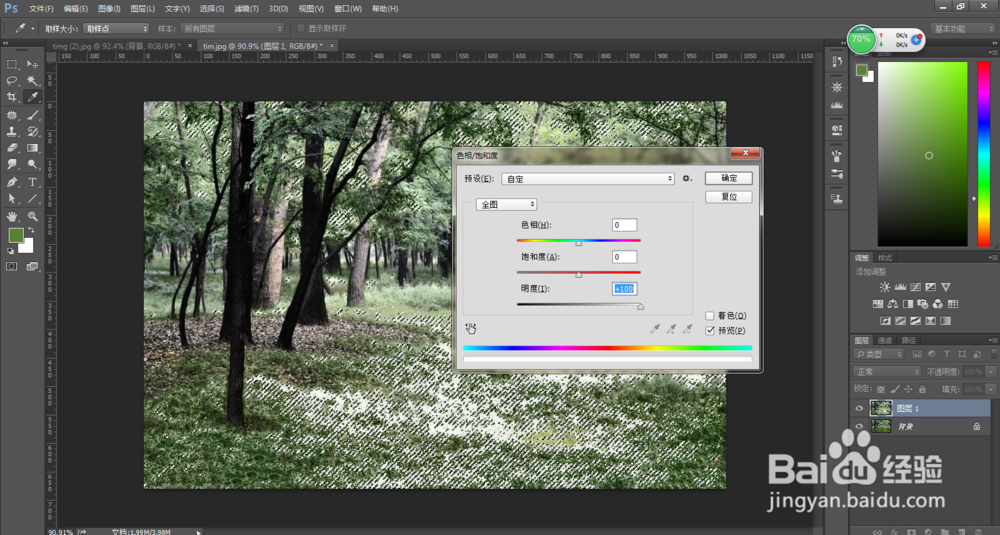The width and height of the screenshot is (1000, 535).
Task: Open the workspace switcher dropdown 基本功能
Action: 963,29
